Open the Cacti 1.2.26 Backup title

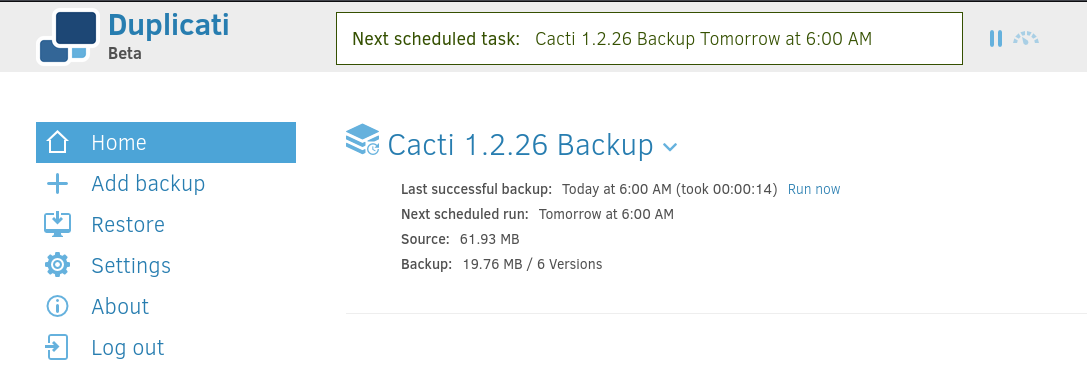click(520, 145)
